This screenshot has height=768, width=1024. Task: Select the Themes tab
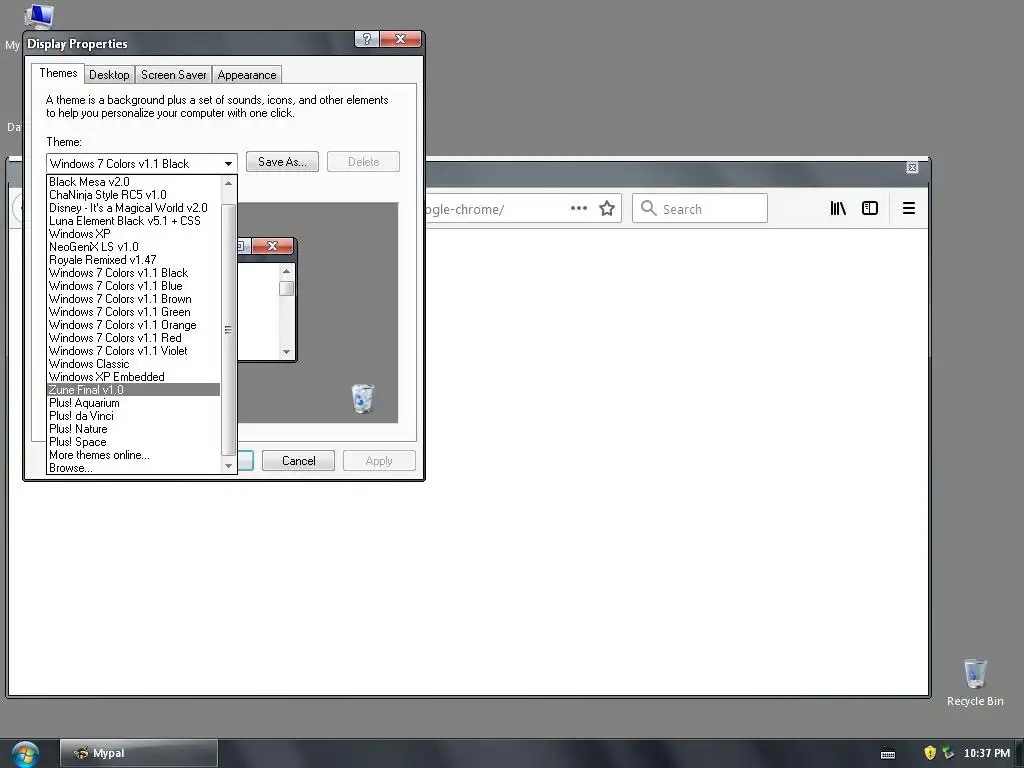tap(58, 73)
